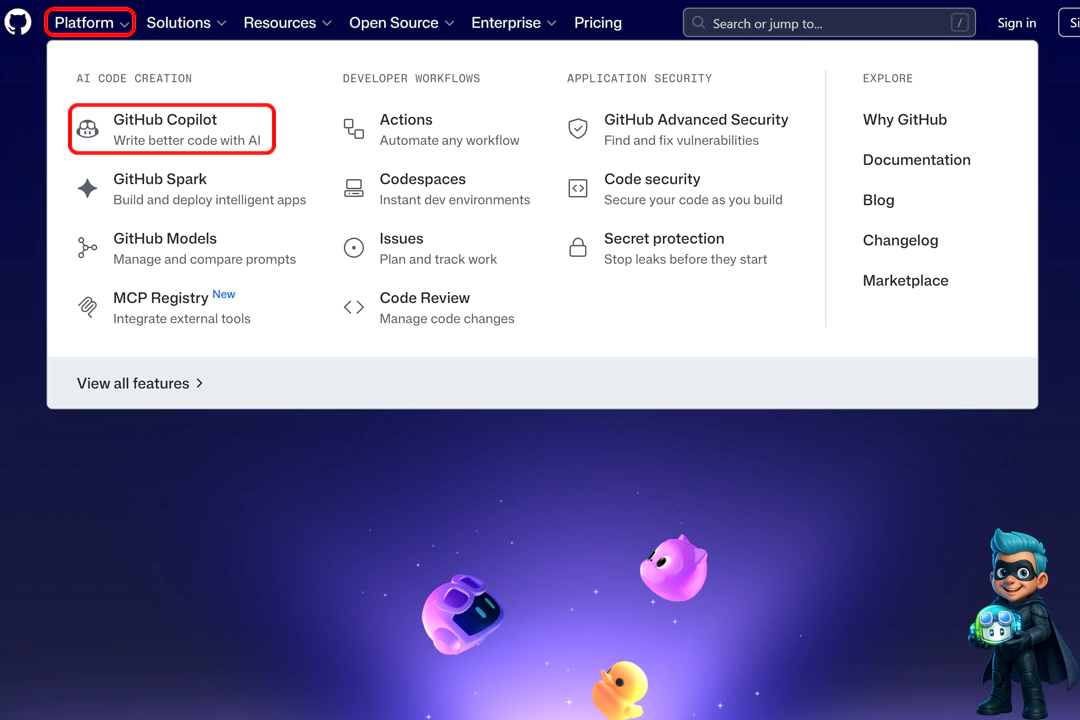The image size is (1080, 720).
Task: Visit the GitHub Changelog
Action: (900, 240)
